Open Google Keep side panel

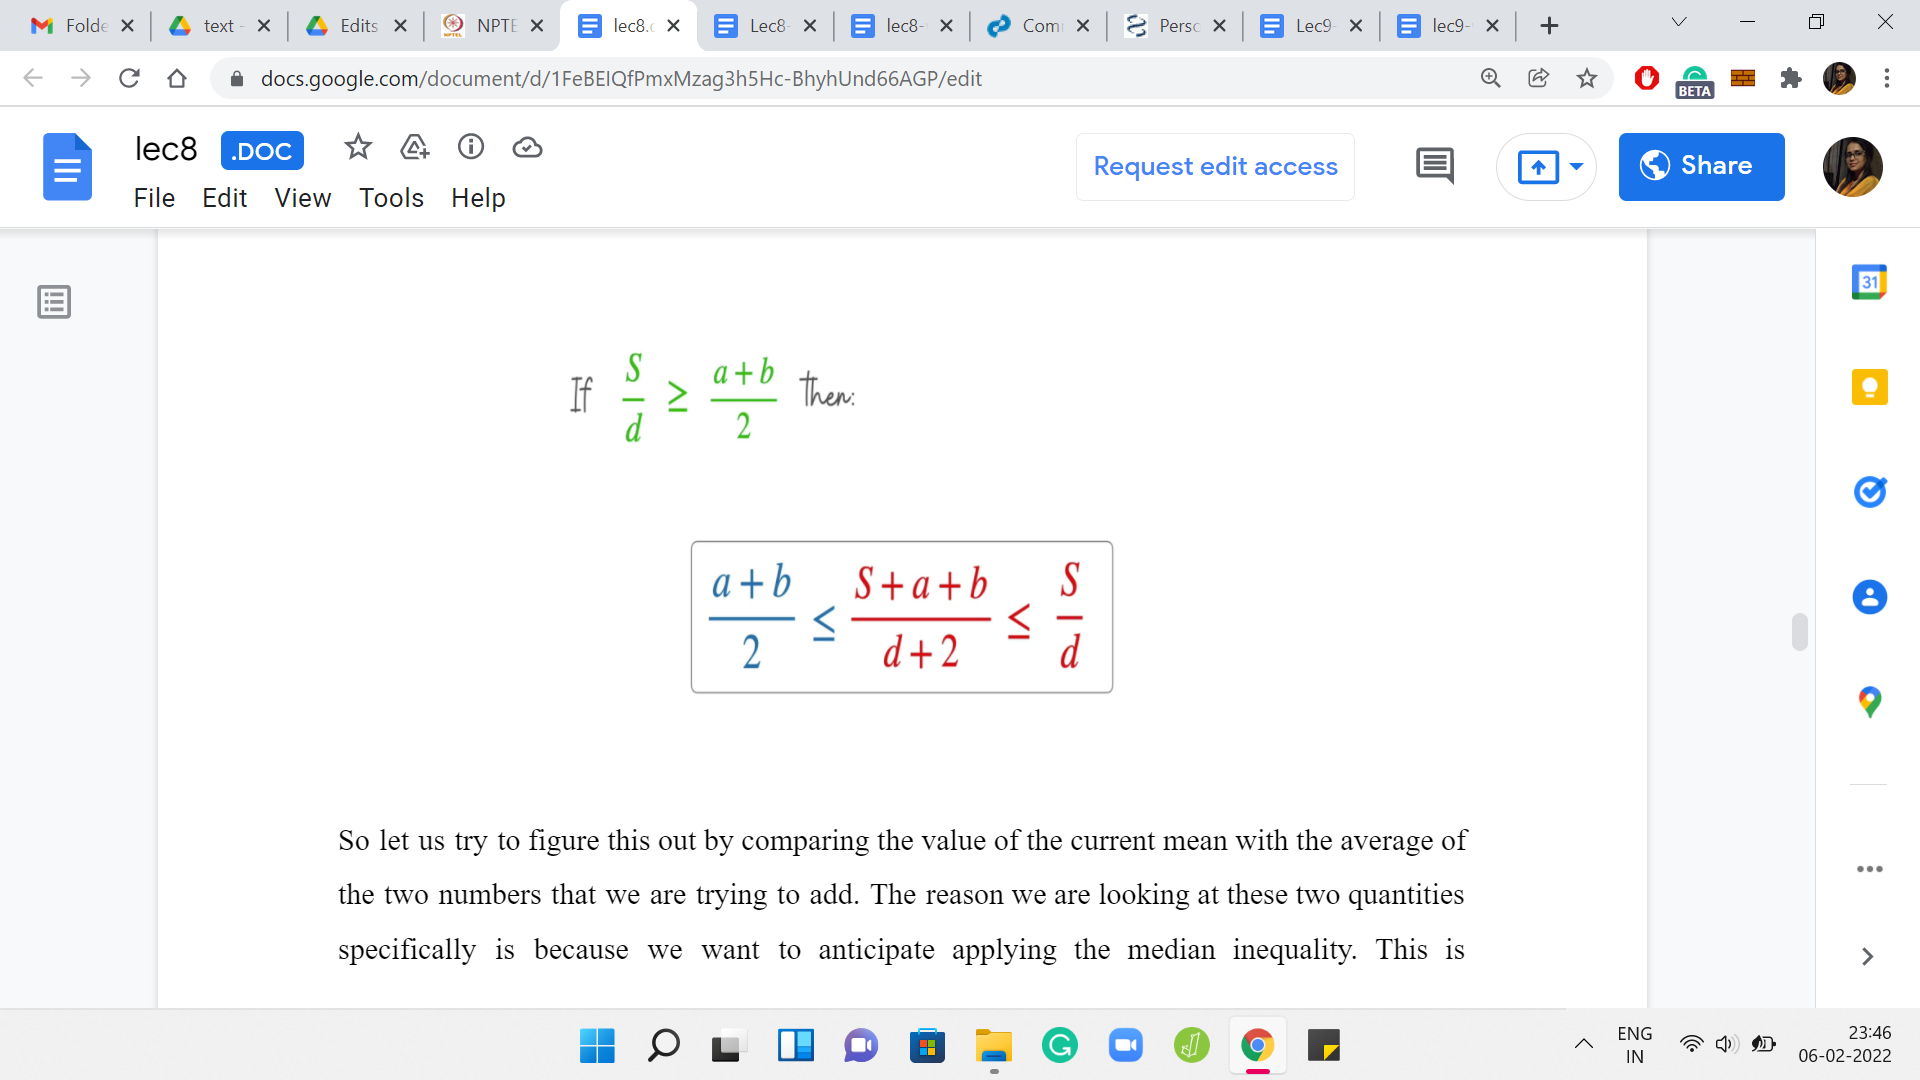(x=1868, y=387)
